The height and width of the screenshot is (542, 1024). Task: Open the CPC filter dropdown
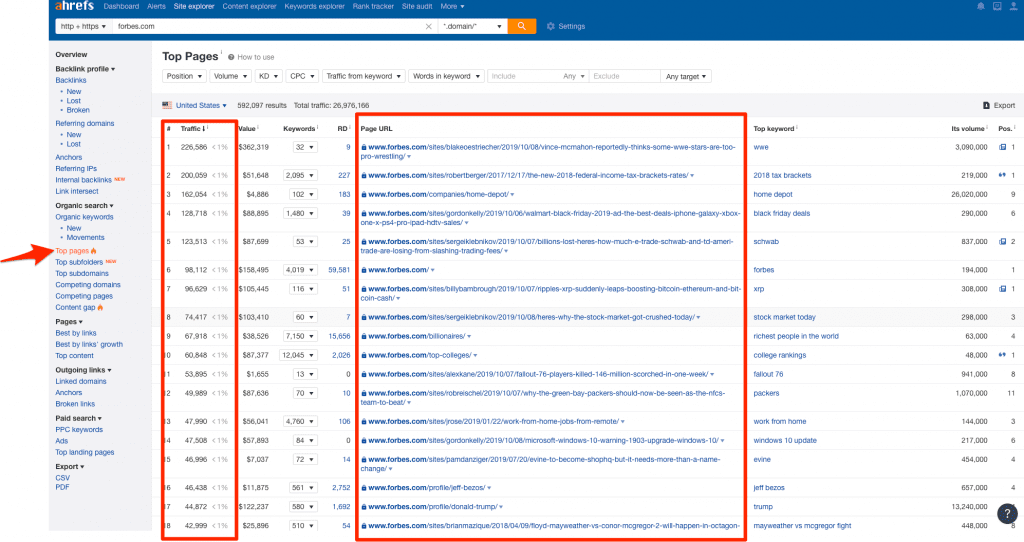[x=302, y=76]
